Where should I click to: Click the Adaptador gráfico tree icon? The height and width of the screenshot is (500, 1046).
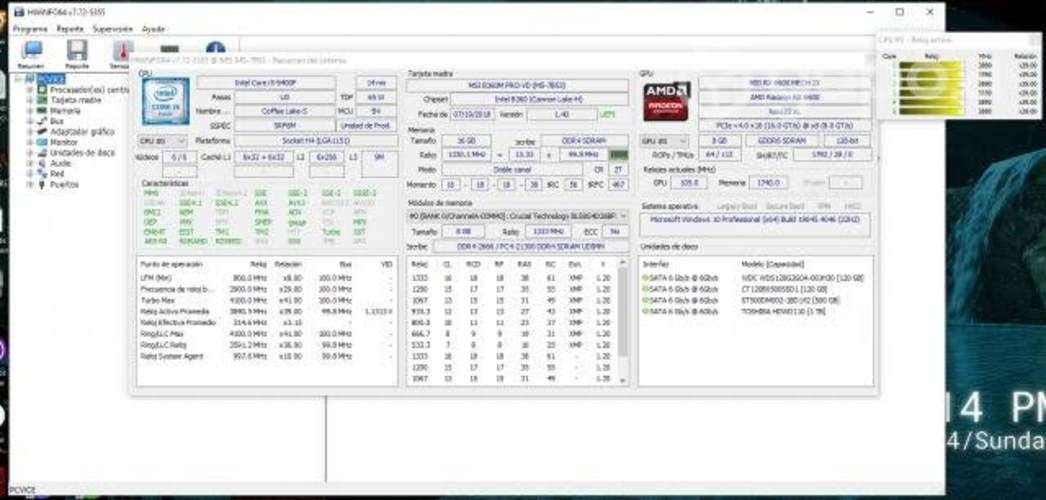click(x=43, y=132)
